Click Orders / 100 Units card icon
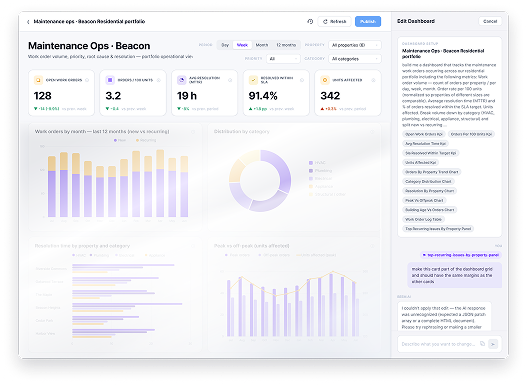Screen dimensions: 527x385 (x=110, y=80)
